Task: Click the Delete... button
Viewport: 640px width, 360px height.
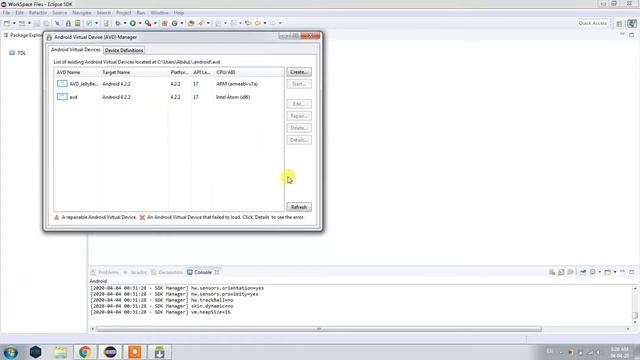Action: pos(299,128)
